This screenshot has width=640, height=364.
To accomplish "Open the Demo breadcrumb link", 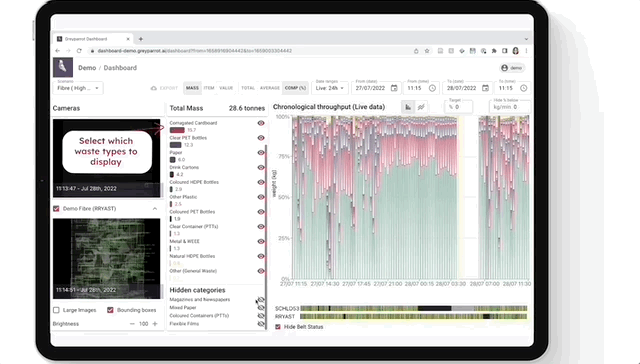I will pyautogui.click(x=87, y=68).
